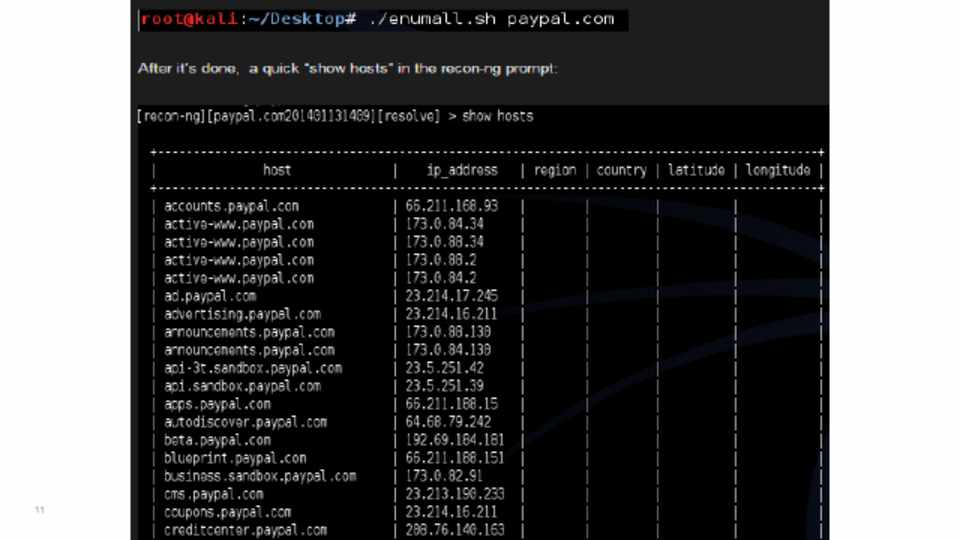Select the ip_address column header
Image resolution: width=960 pixels, height=540 pixels.
tap(461, 170)
